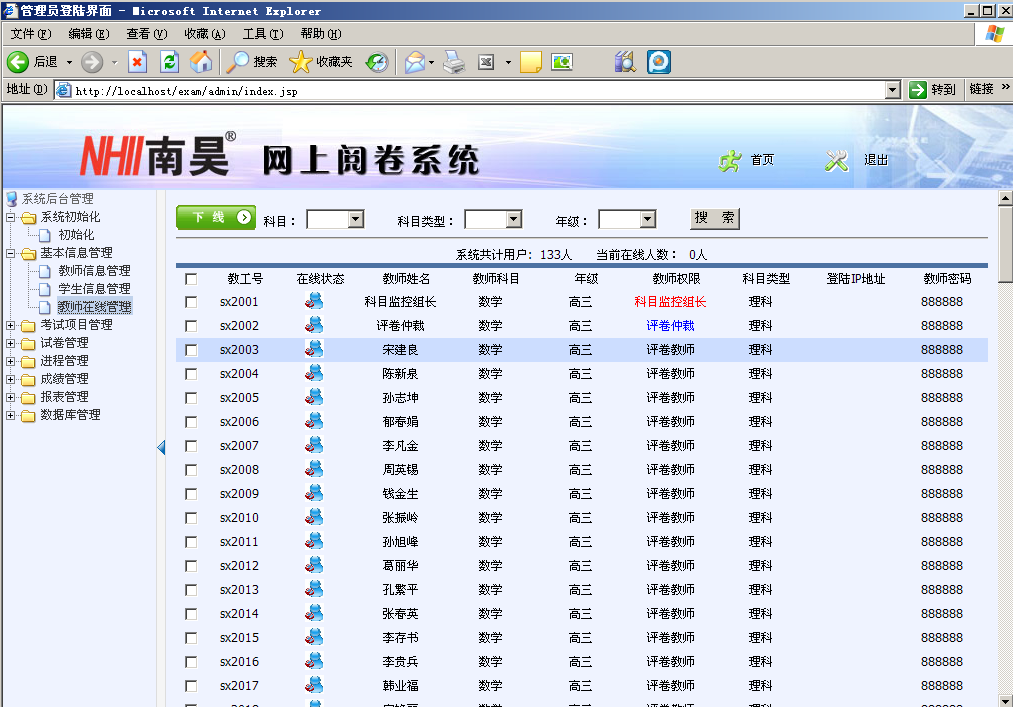Click the online status icon for sx2001
The image size is (1013, 707).
tap(314, 301)
